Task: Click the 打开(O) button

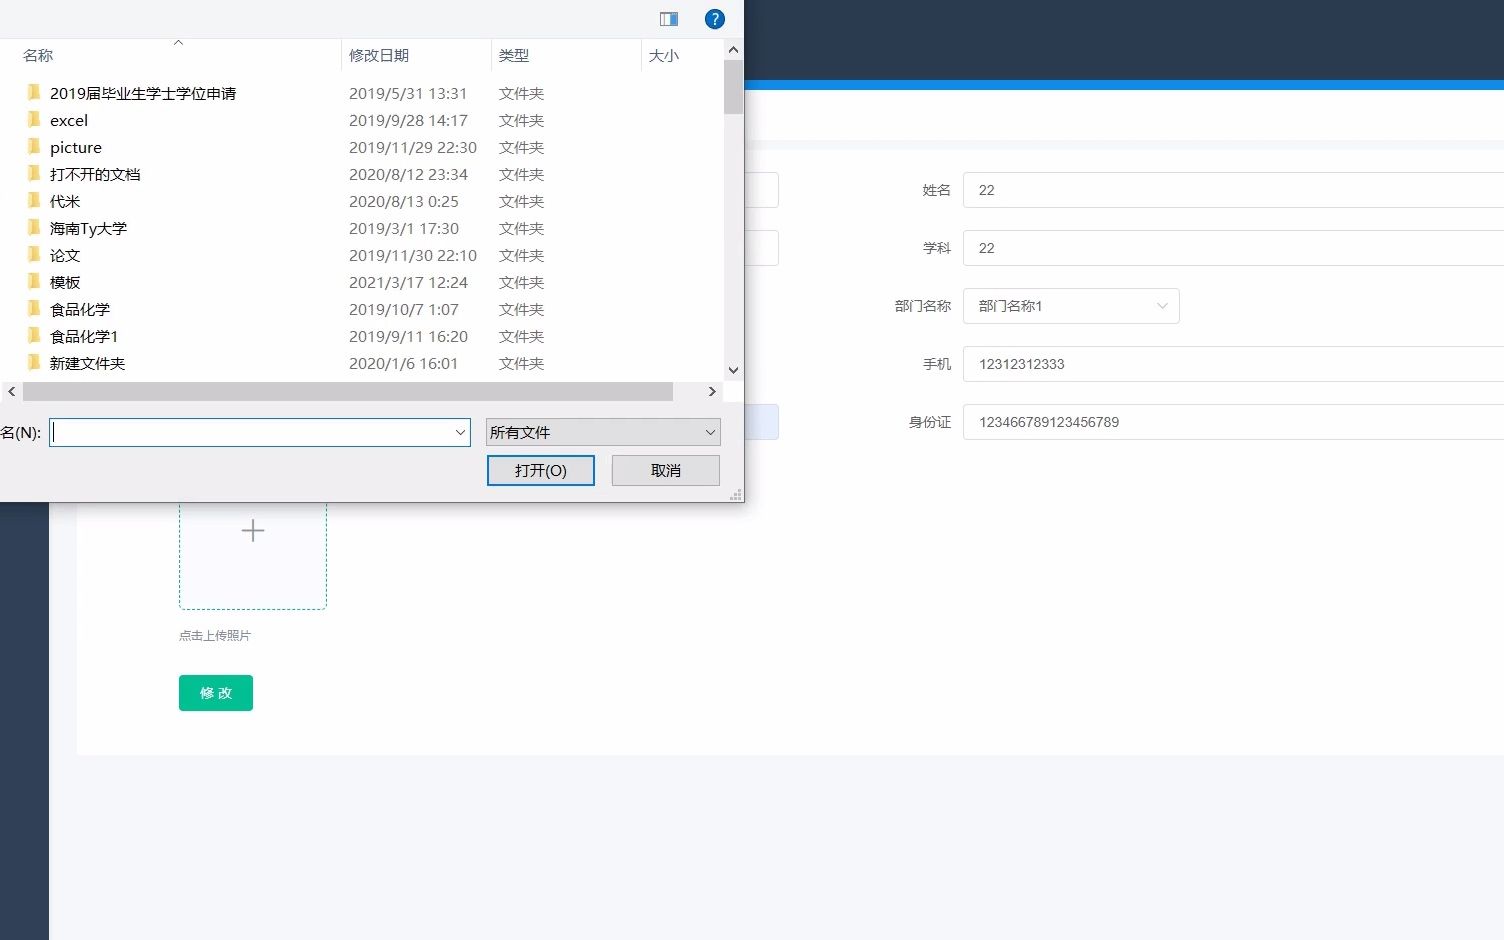Action: click(541, 470)
